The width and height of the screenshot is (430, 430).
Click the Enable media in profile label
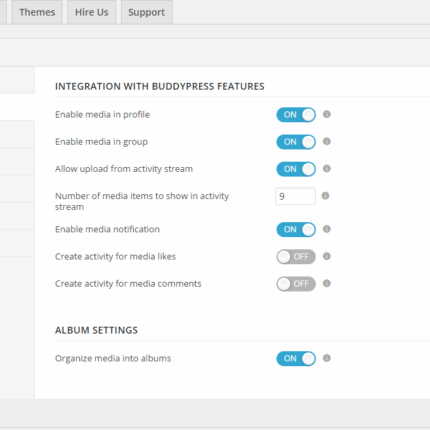[x=103, y=115]
